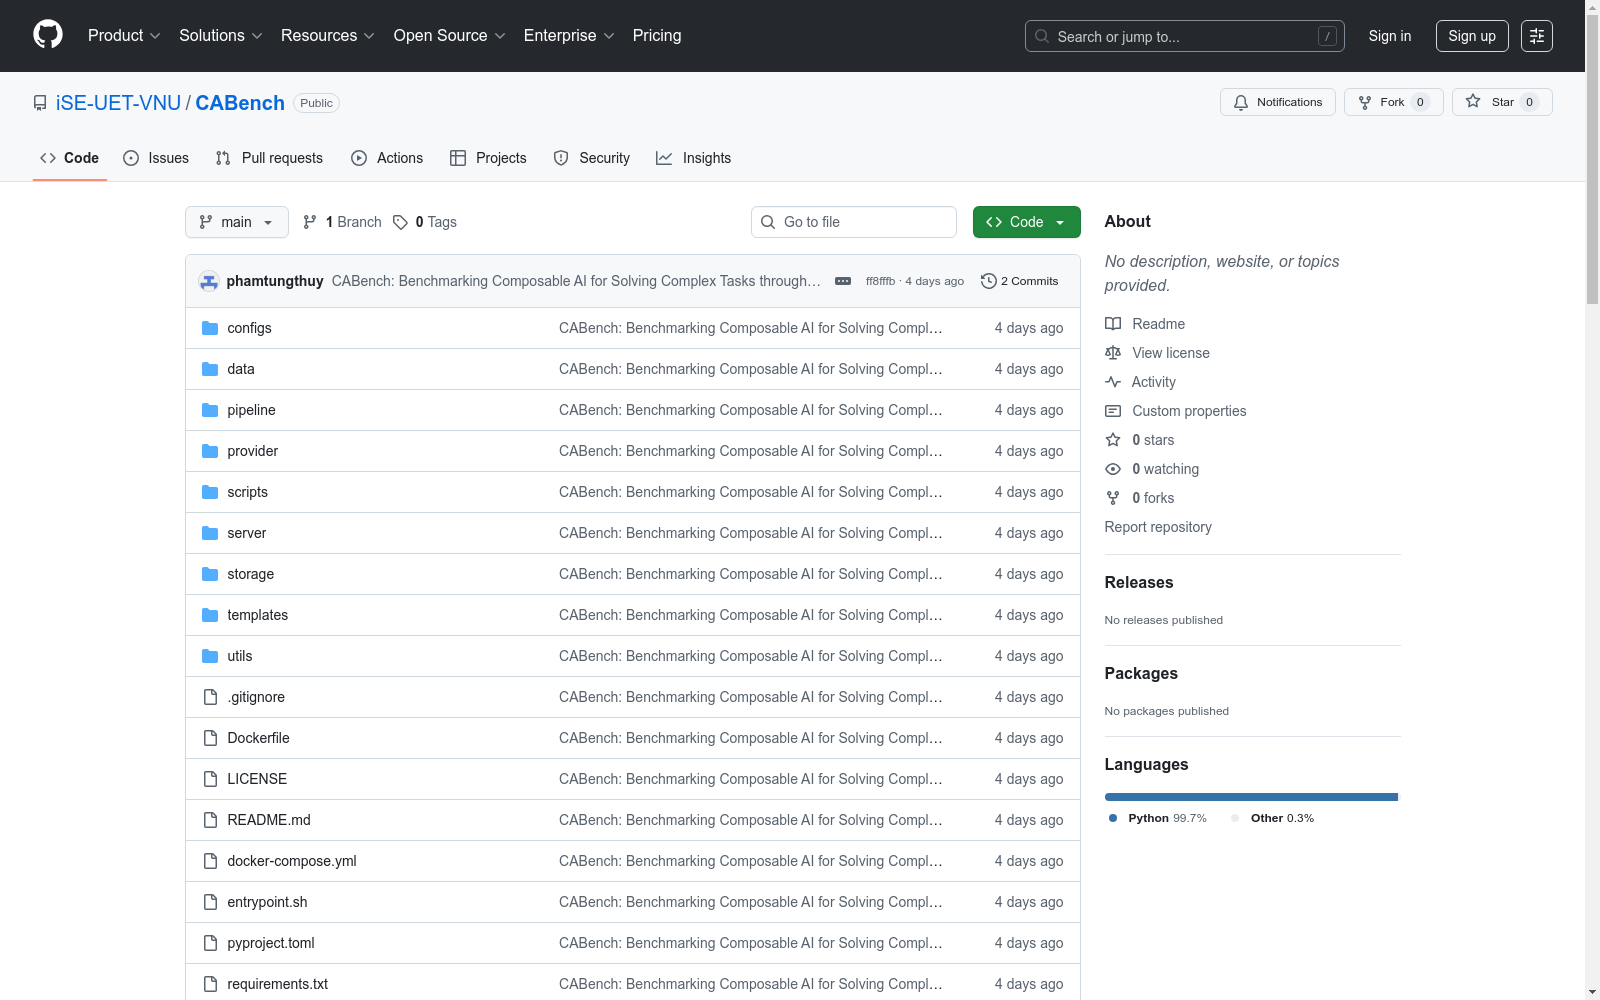Click the Notifications bell button
This screenshot has width=1600, height=1000.
click(x=1277, y=102)
